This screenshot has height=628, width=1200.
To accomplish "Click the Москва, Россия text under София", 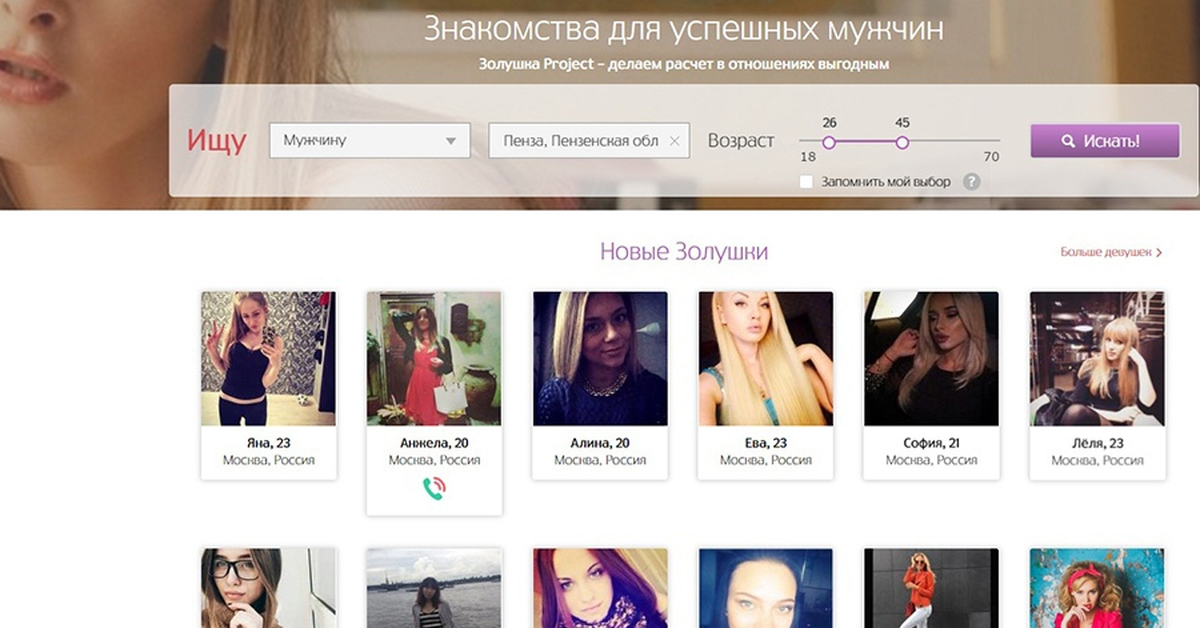I will pyautogui.click(x=931, y=461).
